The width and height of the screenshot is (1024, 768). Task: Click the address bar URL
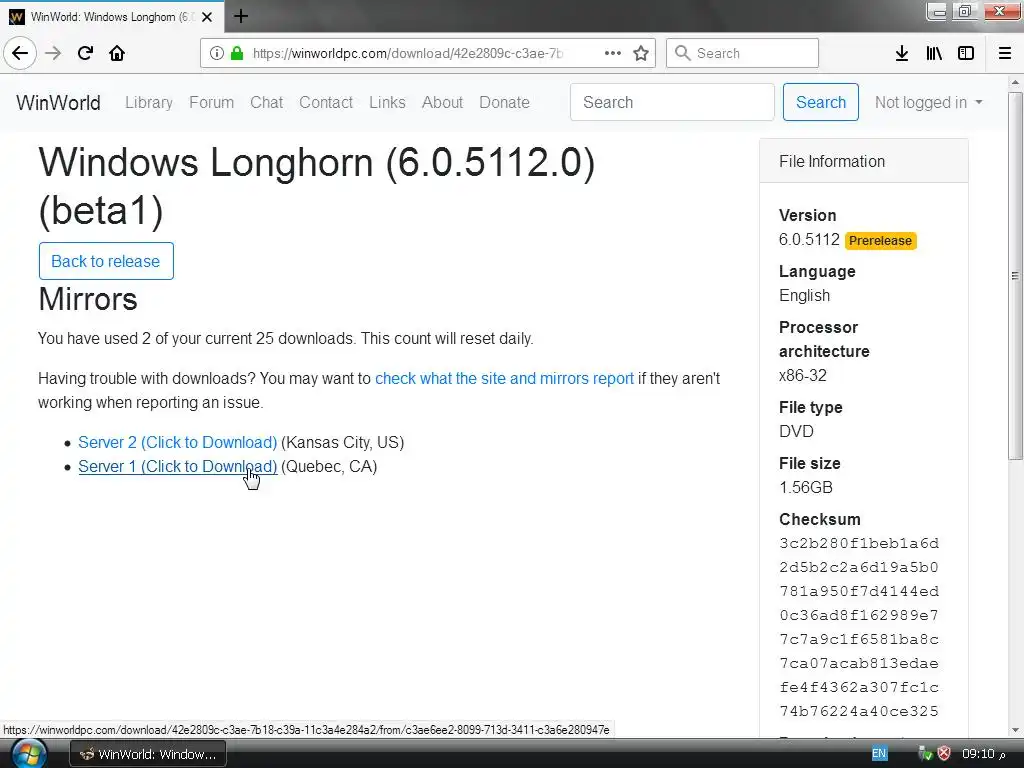[x=408, y=53]
